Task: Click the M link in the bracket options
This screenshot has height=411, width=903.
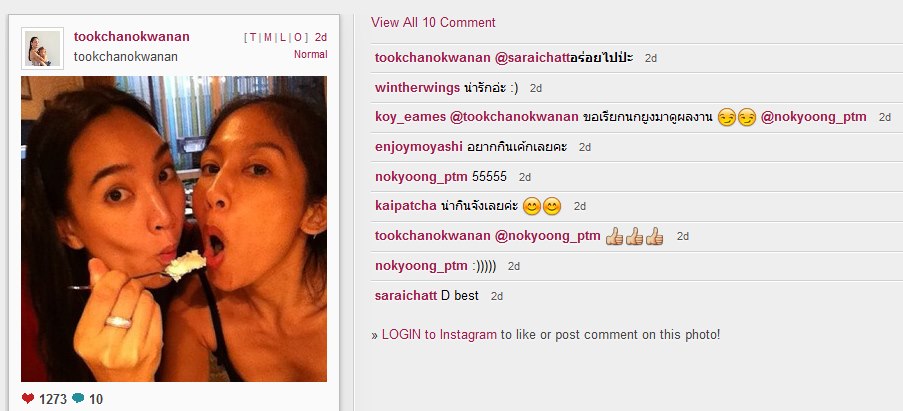Action: [x=268, y=37]
